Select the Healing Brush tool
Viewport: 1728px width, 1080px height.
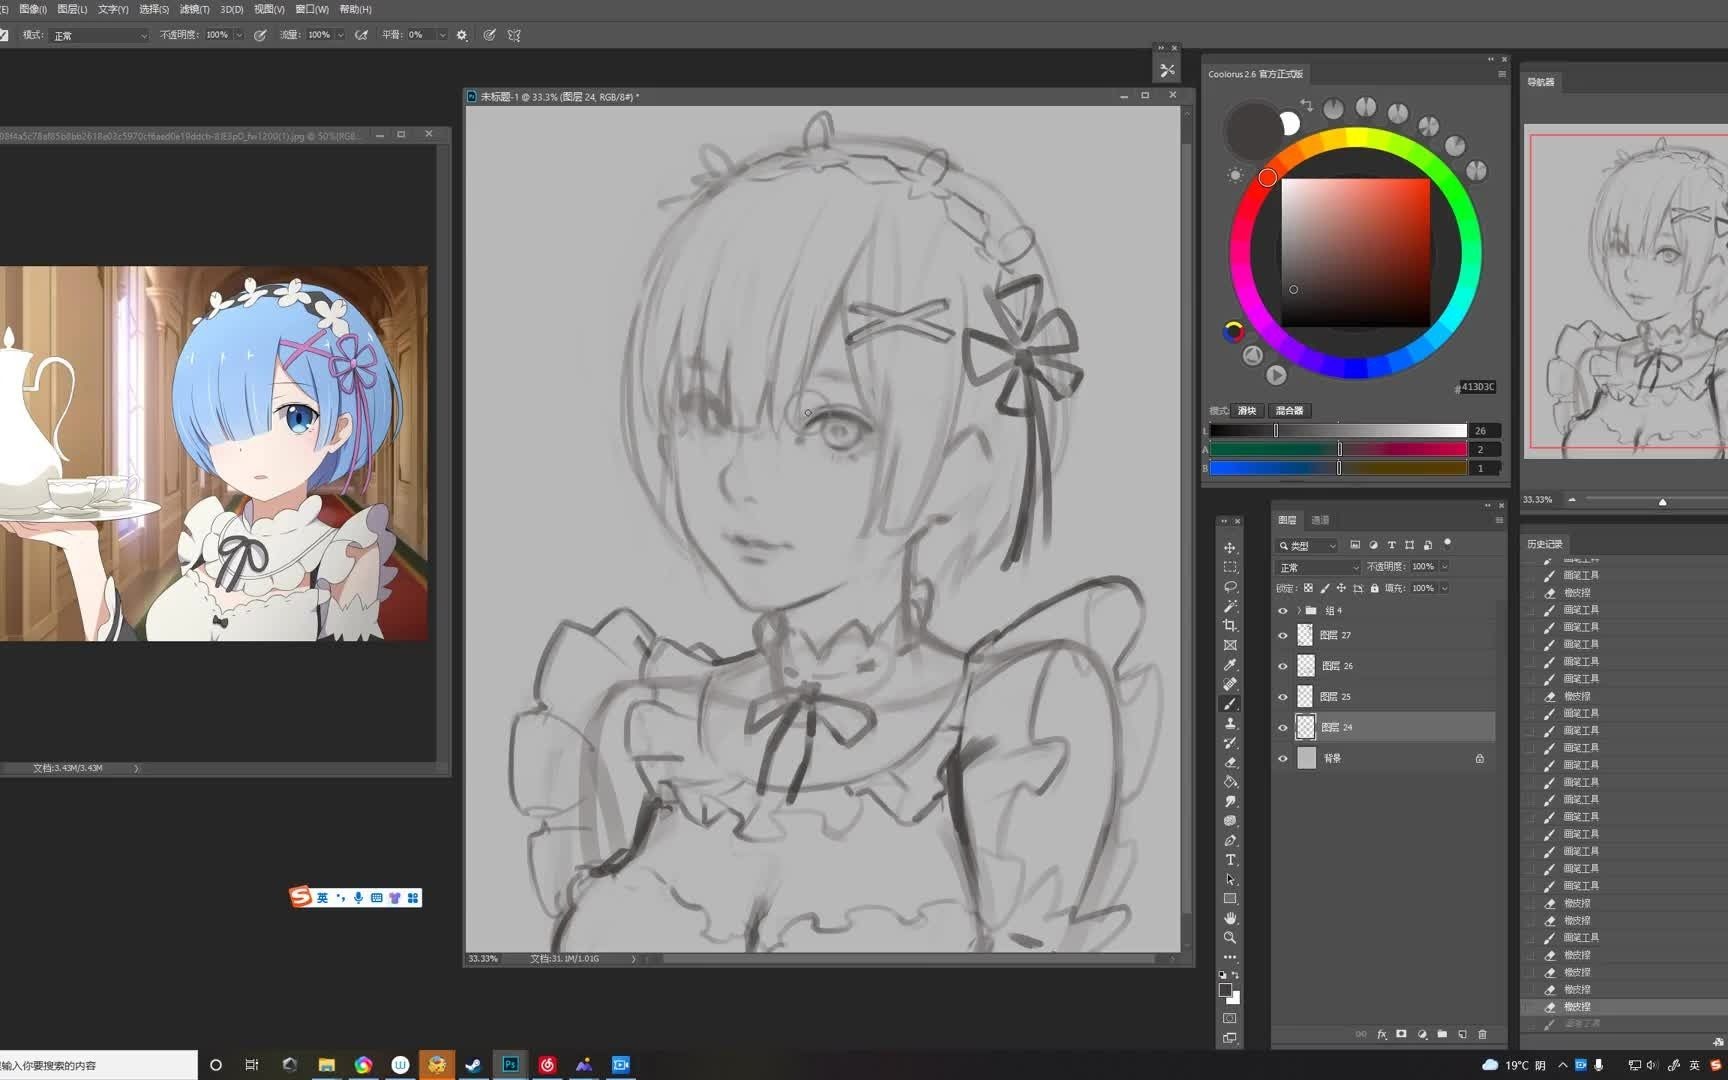[1230, 684]
